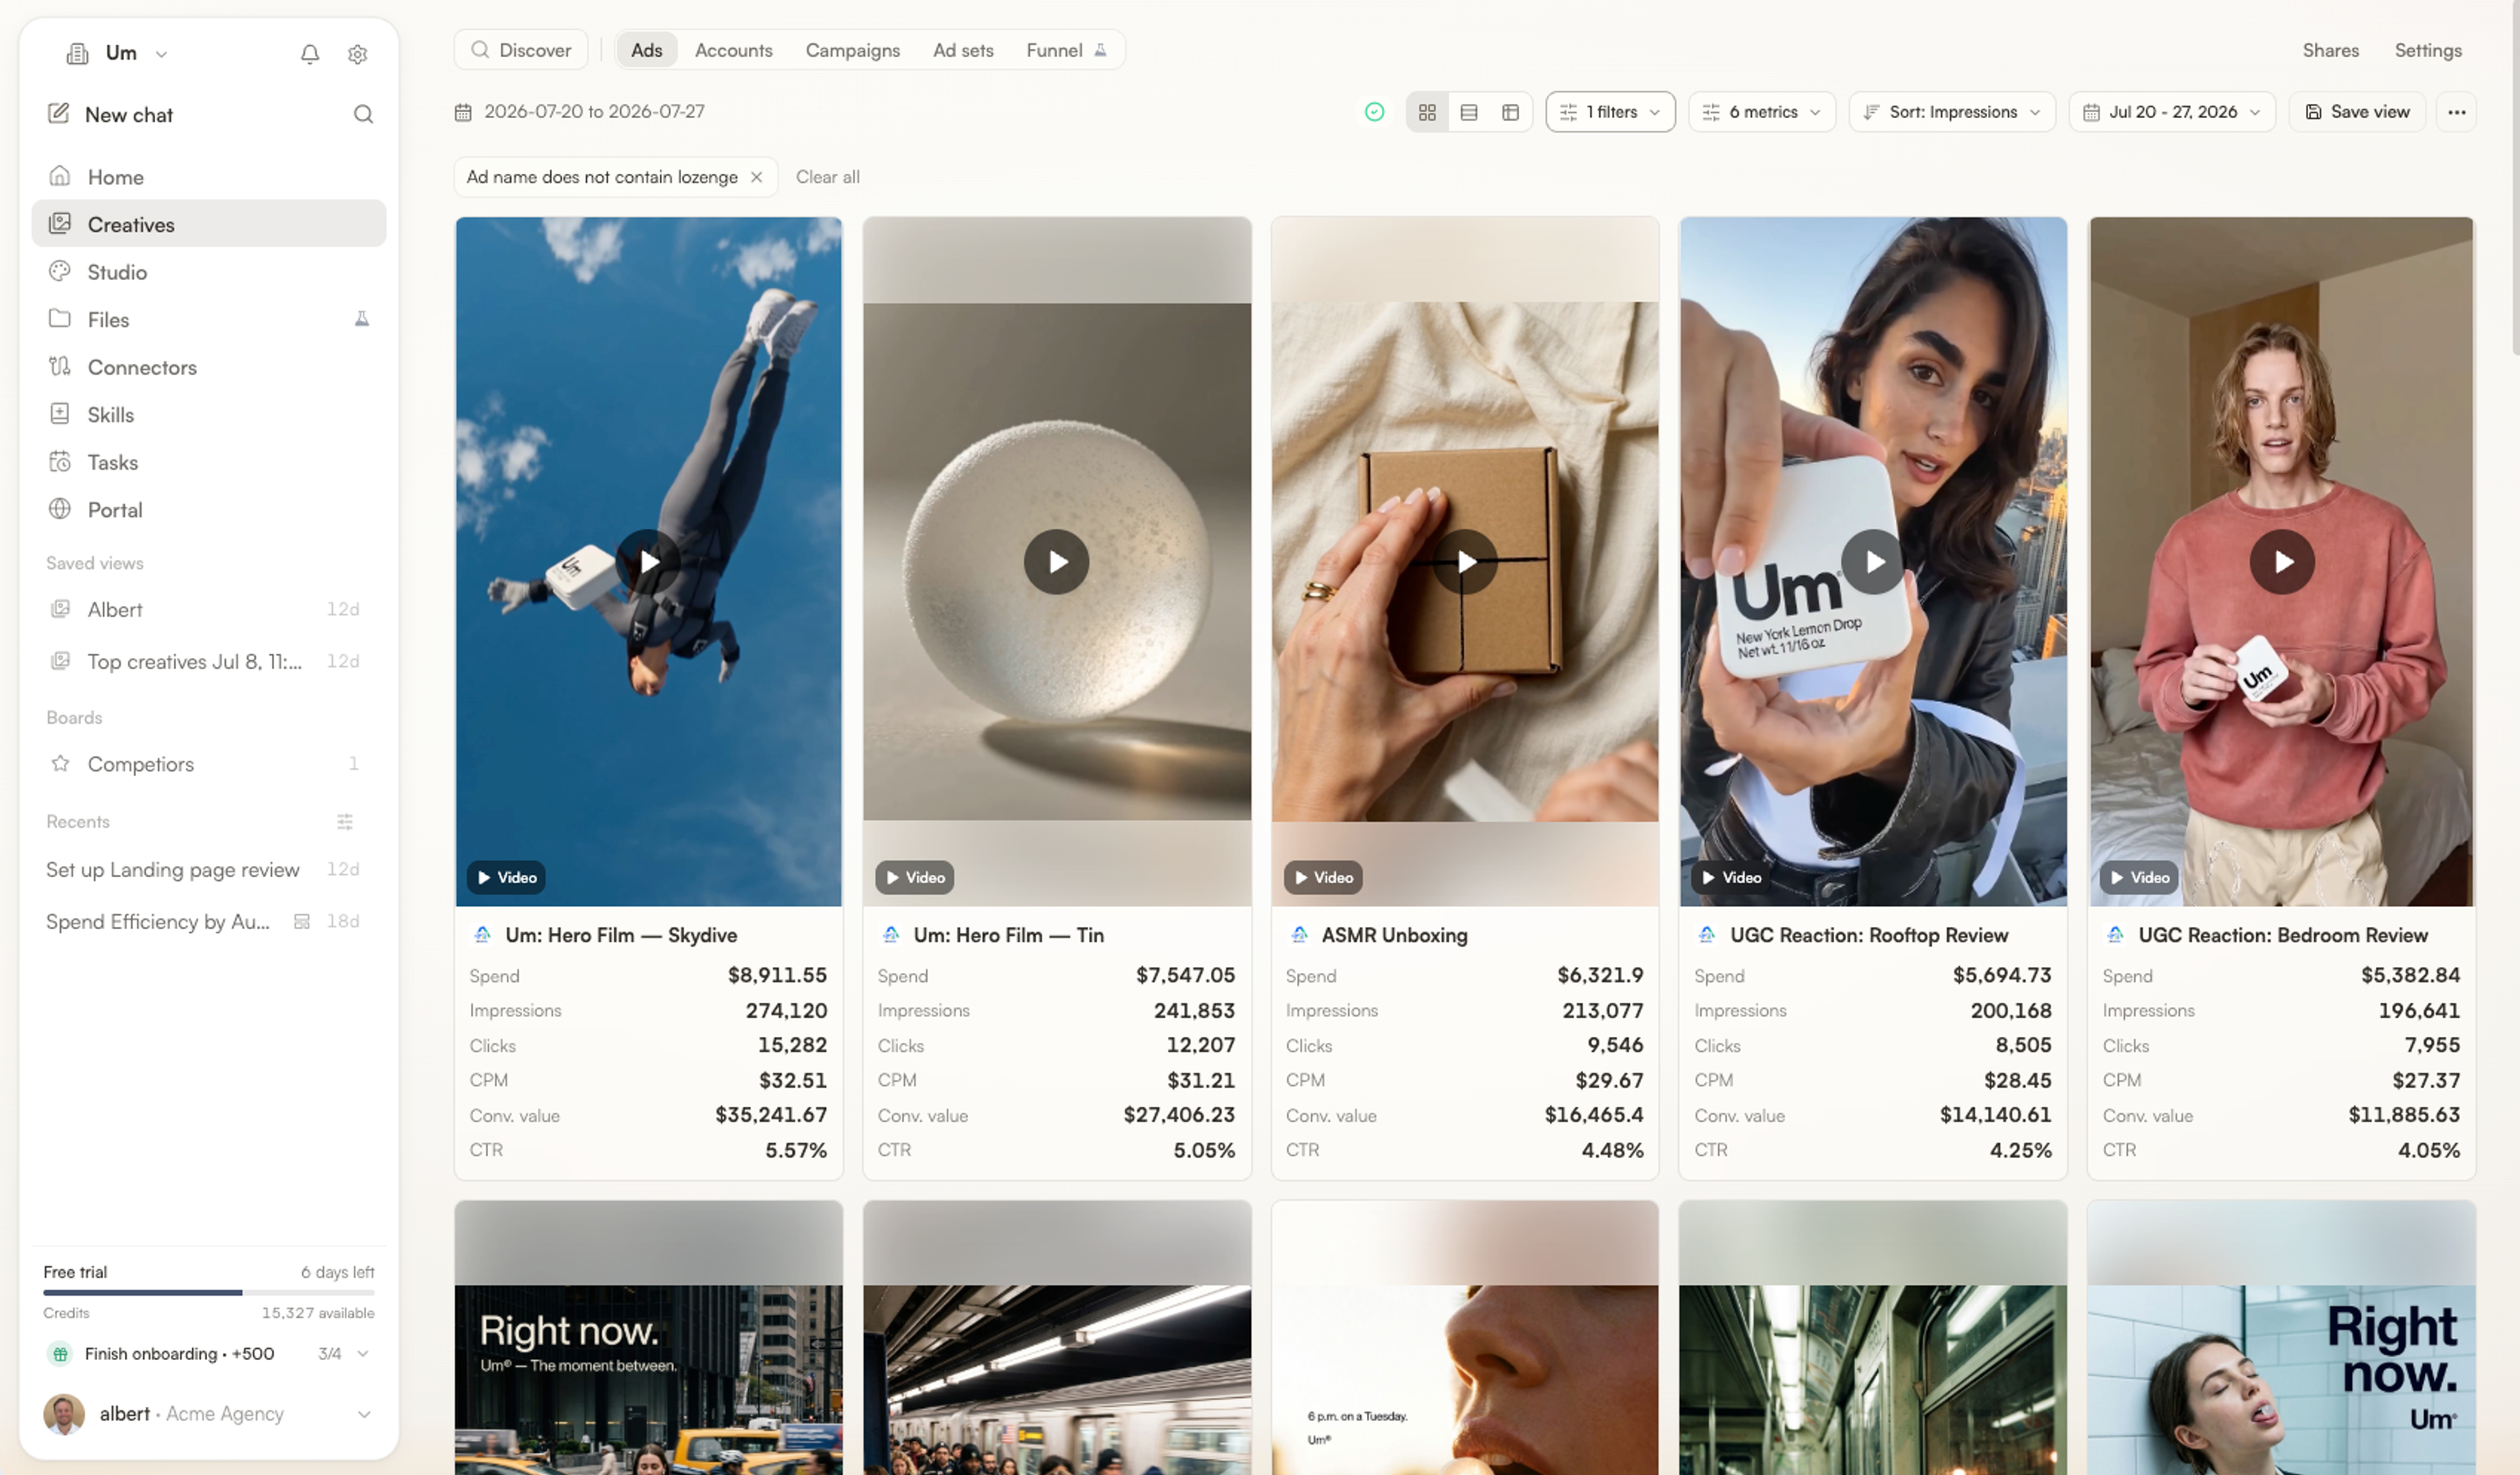Open the notifications bell
2520x1475 pixels.
310,54
